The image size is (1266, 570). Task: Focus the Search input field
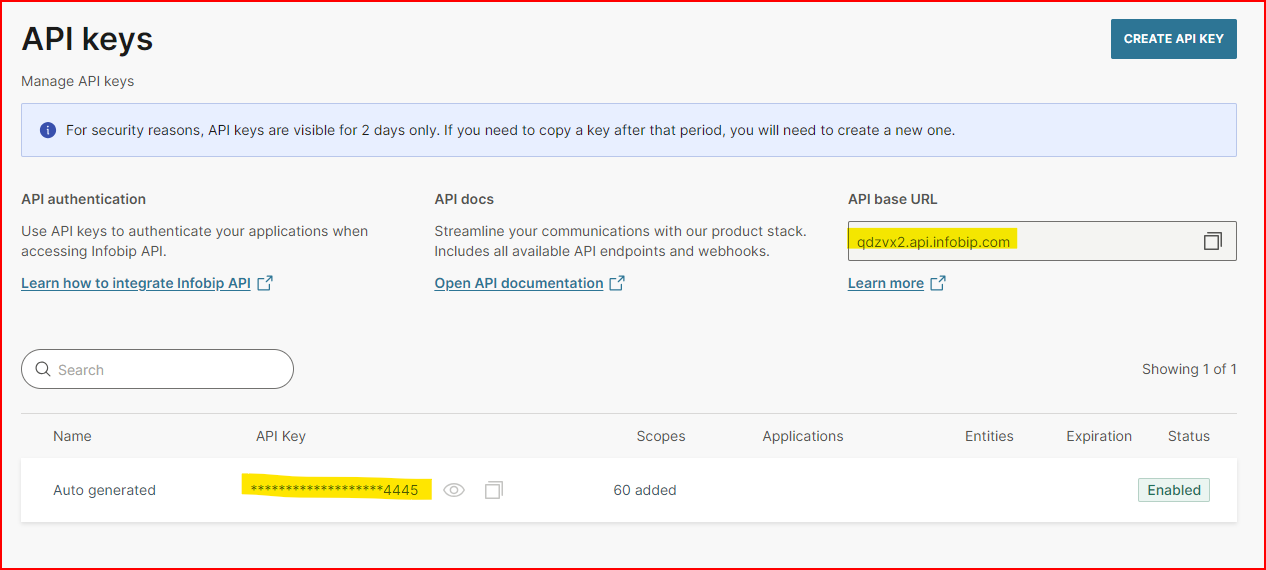pyautogui.click(x=157, y=369)
